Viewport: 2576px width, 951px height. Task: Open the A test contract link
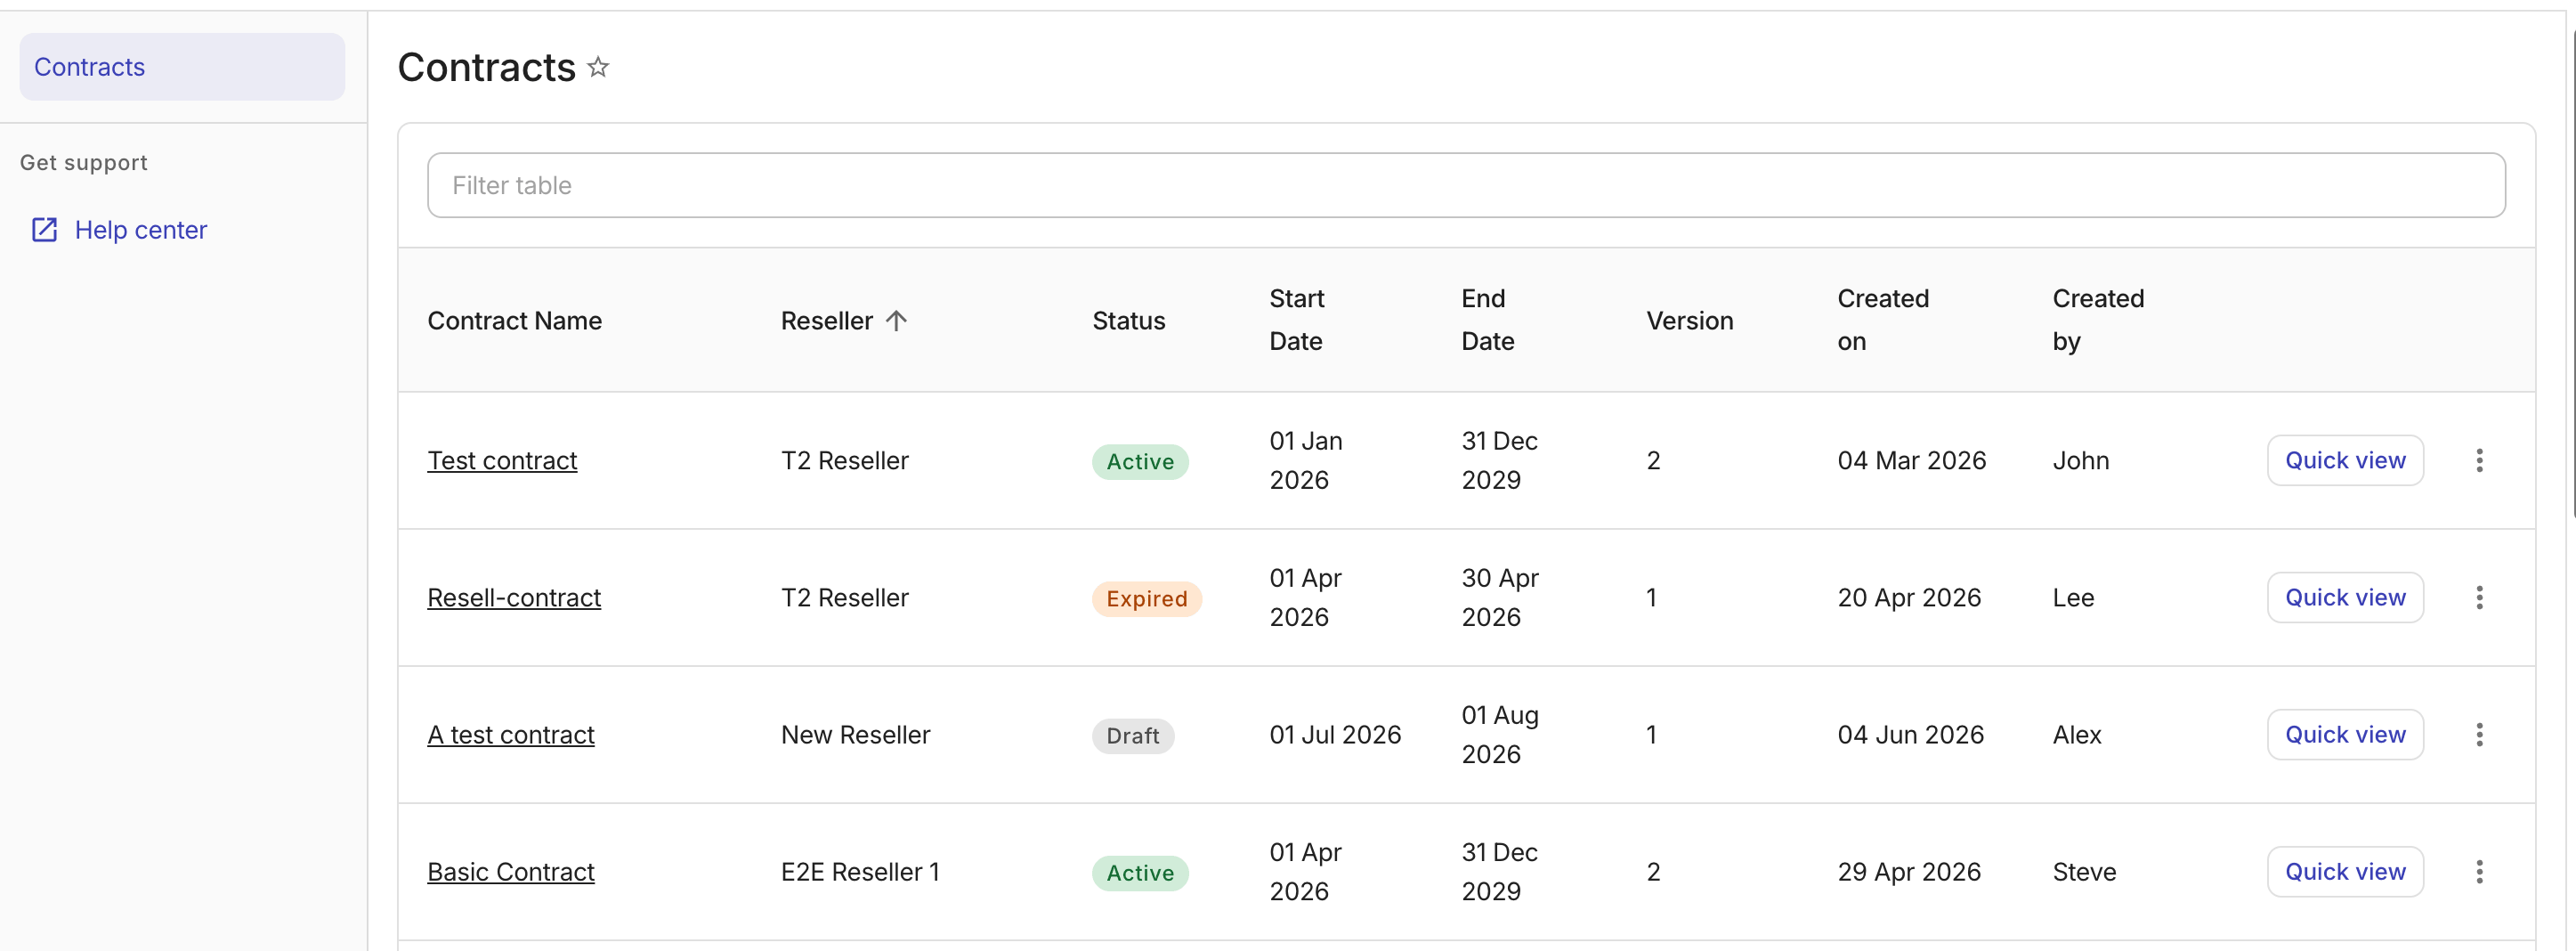coord(511,734)
